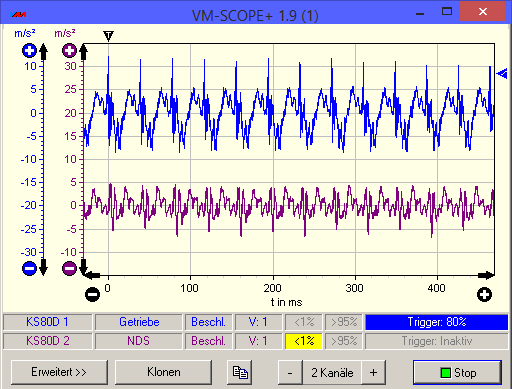Click the black plus icon on time axis
This screenshot has height=389, width=512.
point(484,294)
